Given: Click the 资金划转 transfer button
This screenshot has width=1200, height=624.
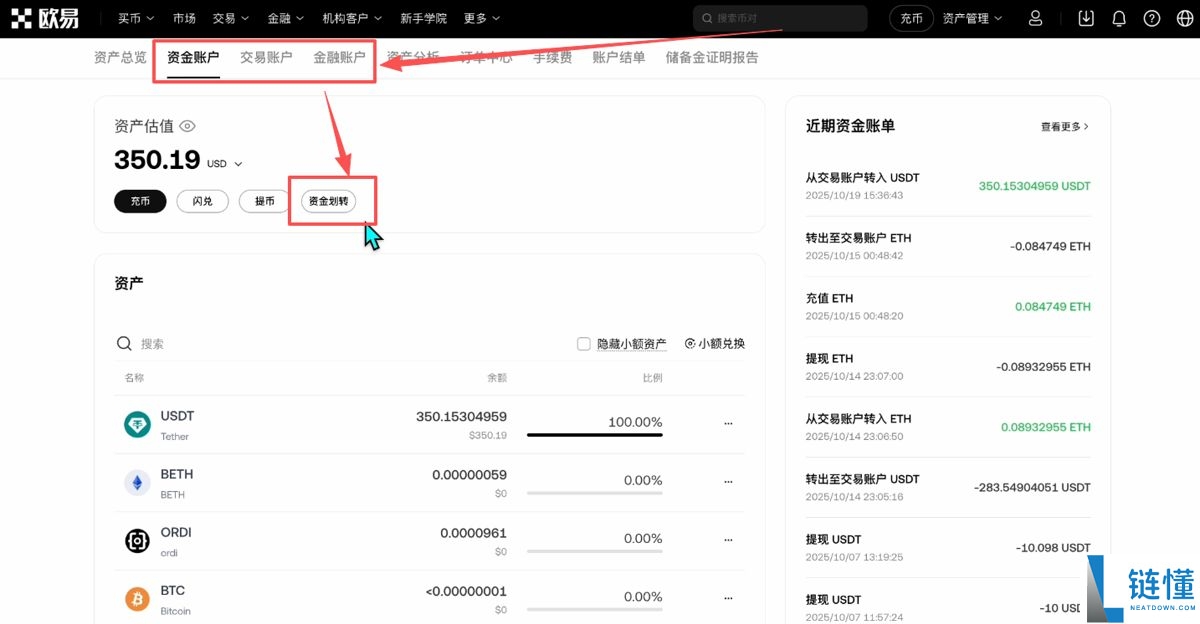Looking at the screenshot, I should click(331, 200).
